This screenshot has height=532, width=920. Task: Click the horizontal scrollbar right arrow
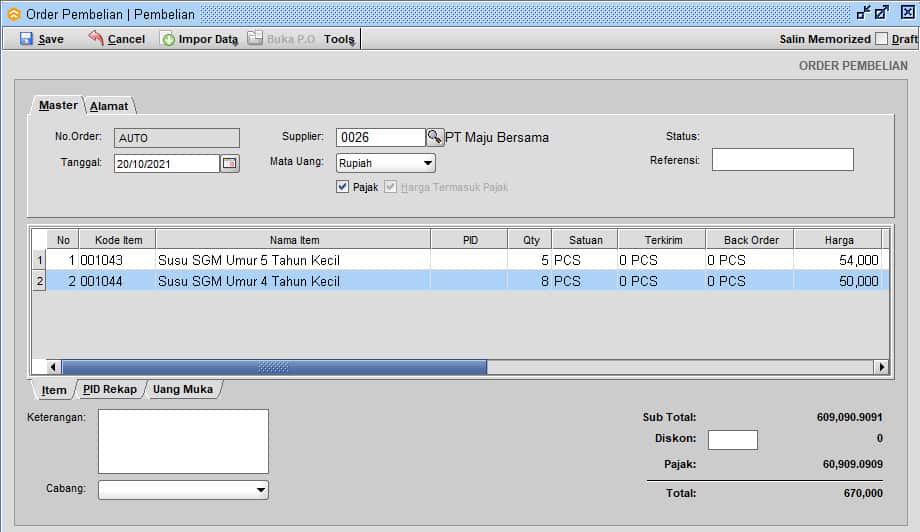click(882, 367)
